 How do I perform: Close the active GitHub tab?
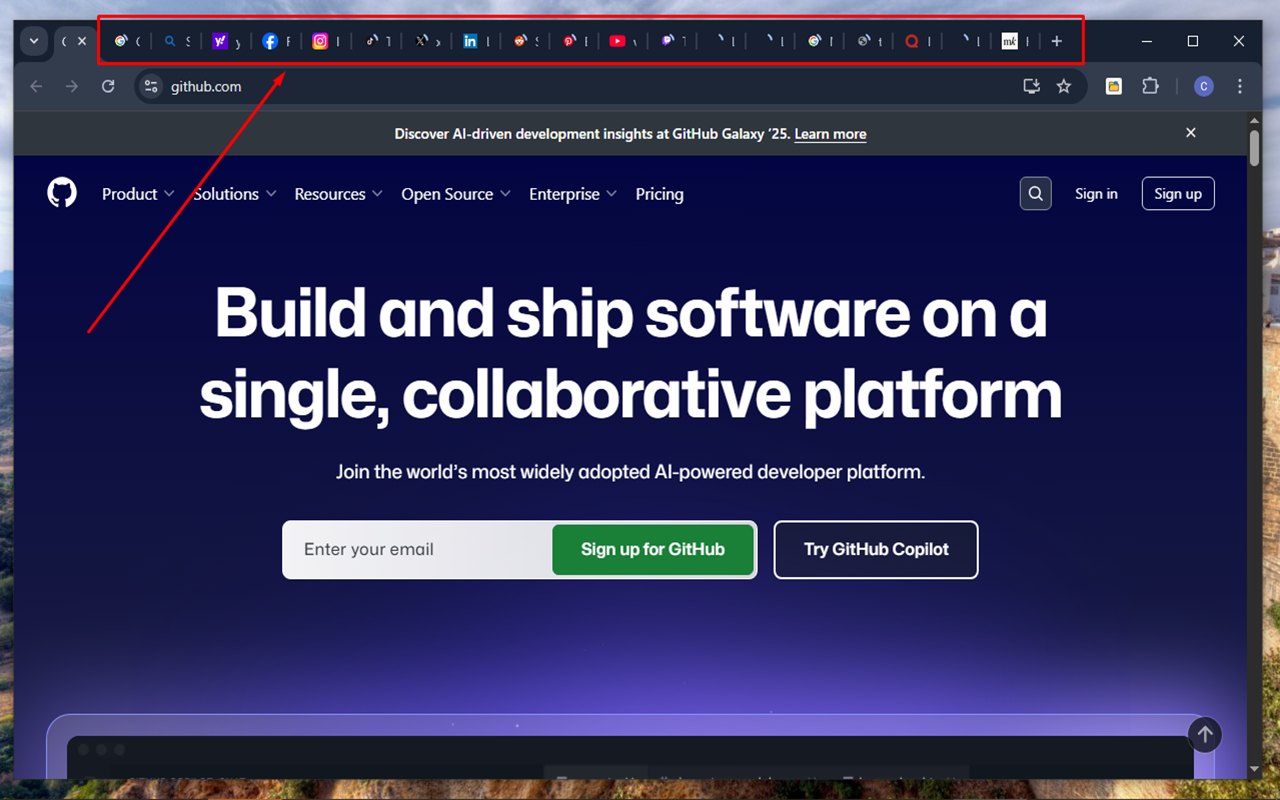point(82,41)
